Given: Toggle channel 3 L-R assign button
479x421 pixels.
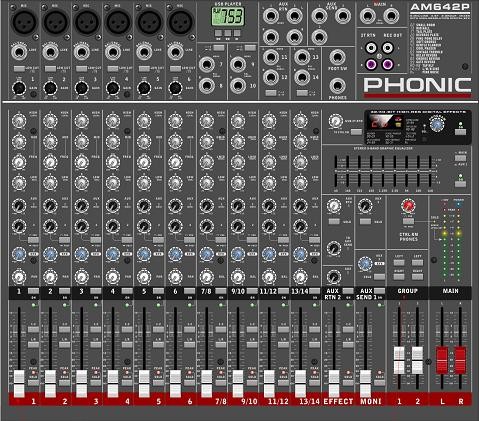Looking at the screenshot, I should (x=96, y=345).
